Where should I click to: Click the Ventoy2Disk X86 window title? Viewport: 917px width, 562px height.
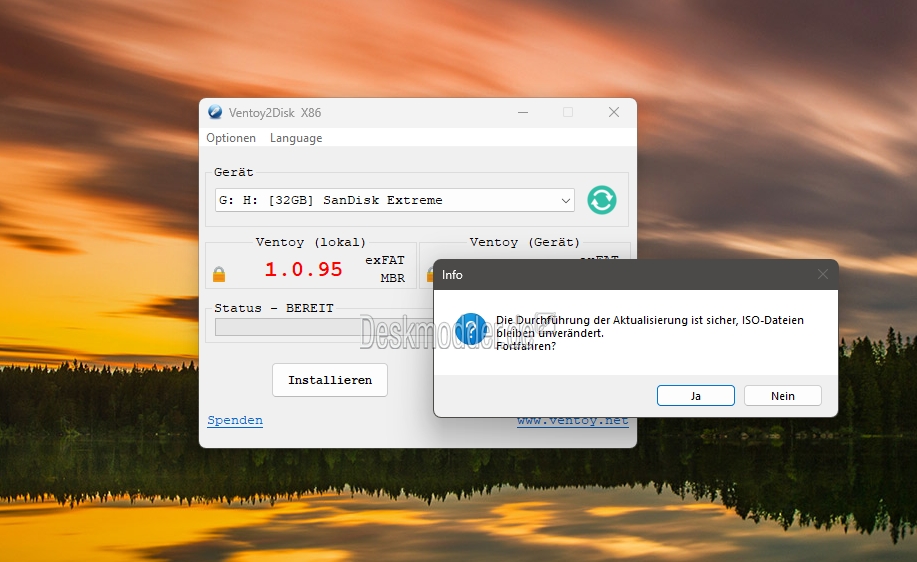275,113
